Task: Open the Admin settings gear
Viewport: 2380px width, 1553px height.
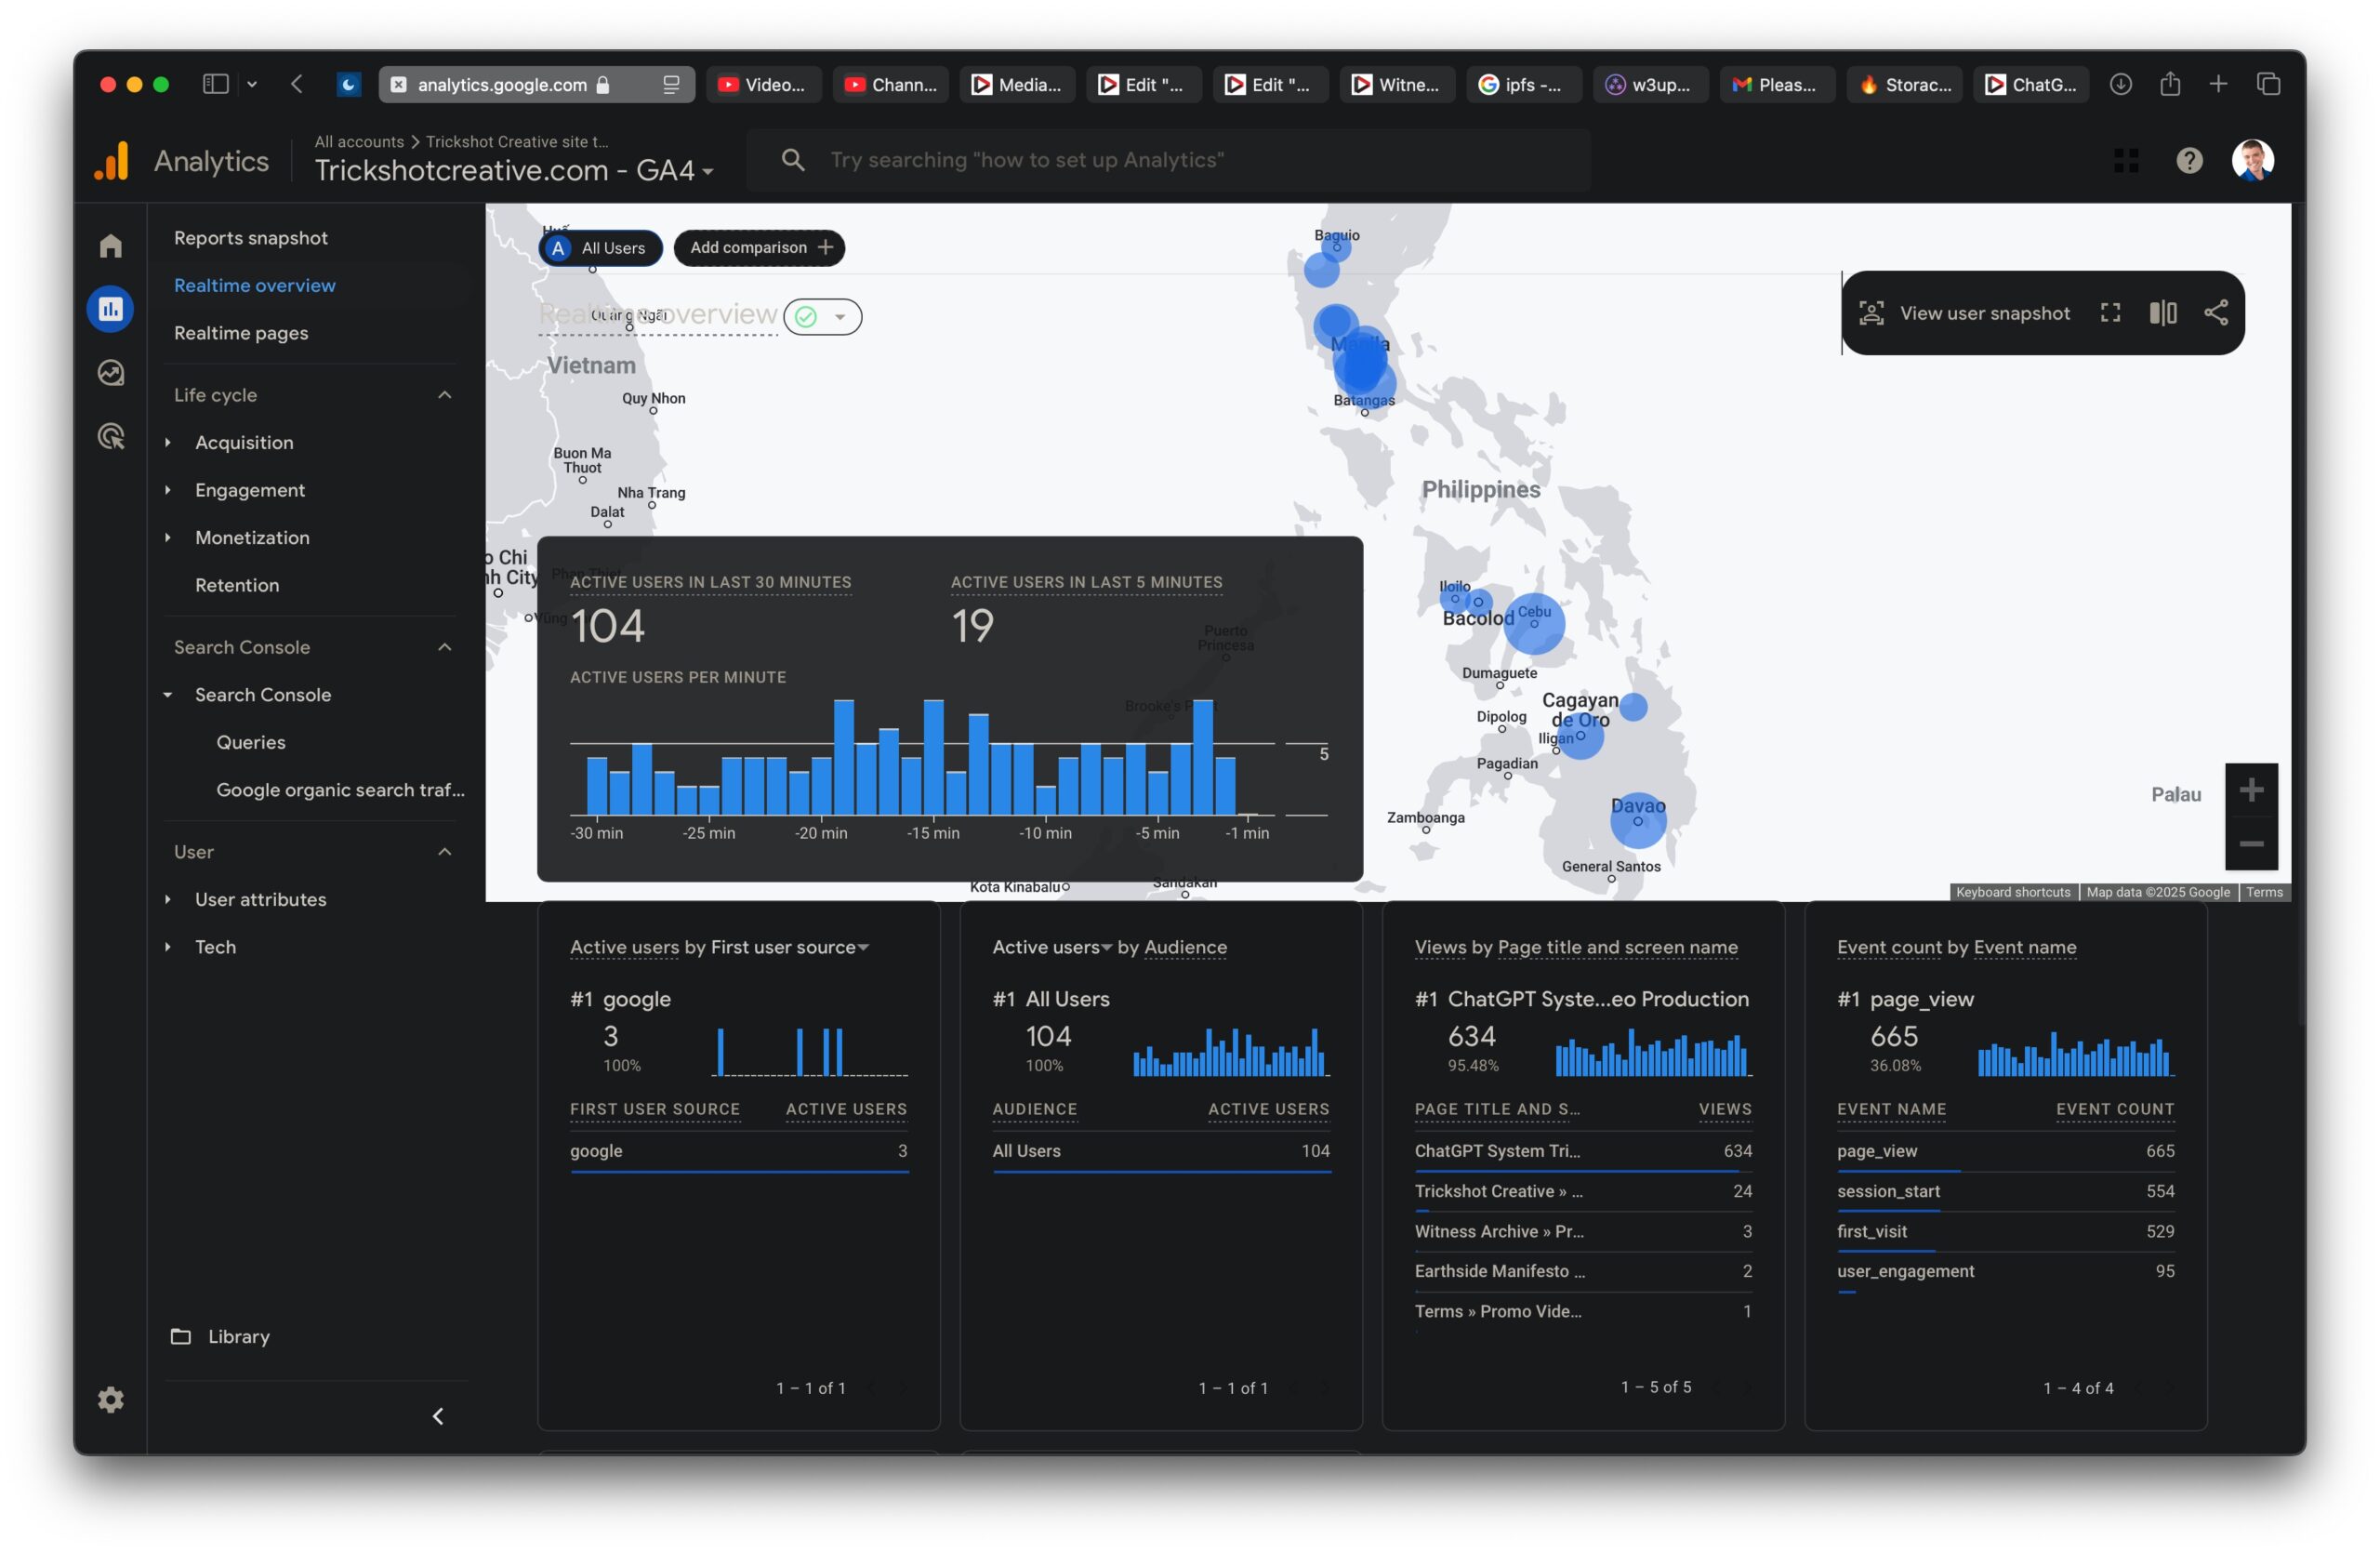Action: point(110,1399)
